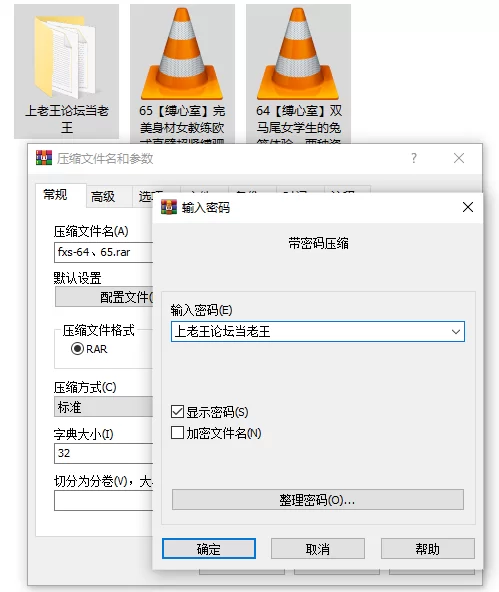The height and width of the screenshot is (592, 499).
Task: Click the 确定 button
Action: pos(209,549)
